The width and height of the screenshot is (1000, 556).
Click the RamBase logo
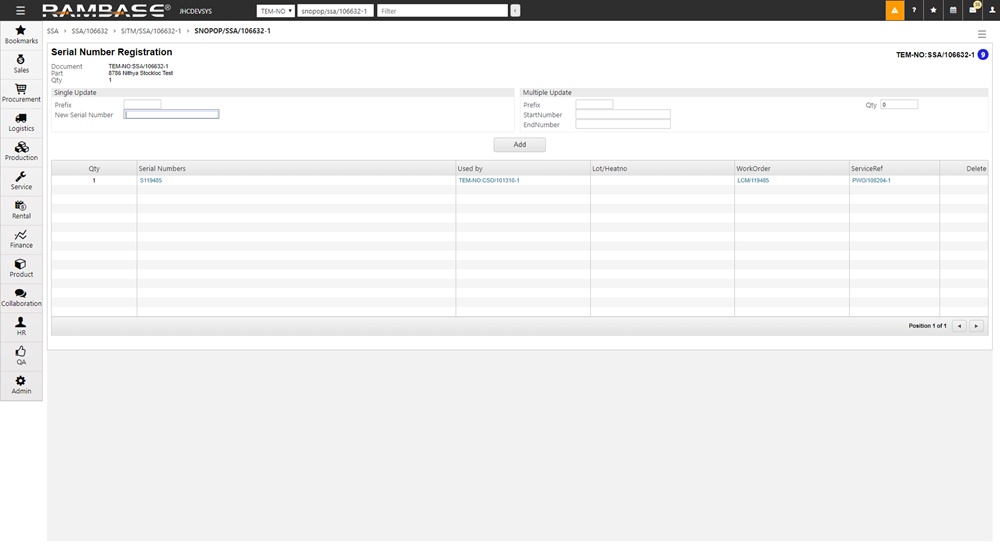tap(107, 10)
